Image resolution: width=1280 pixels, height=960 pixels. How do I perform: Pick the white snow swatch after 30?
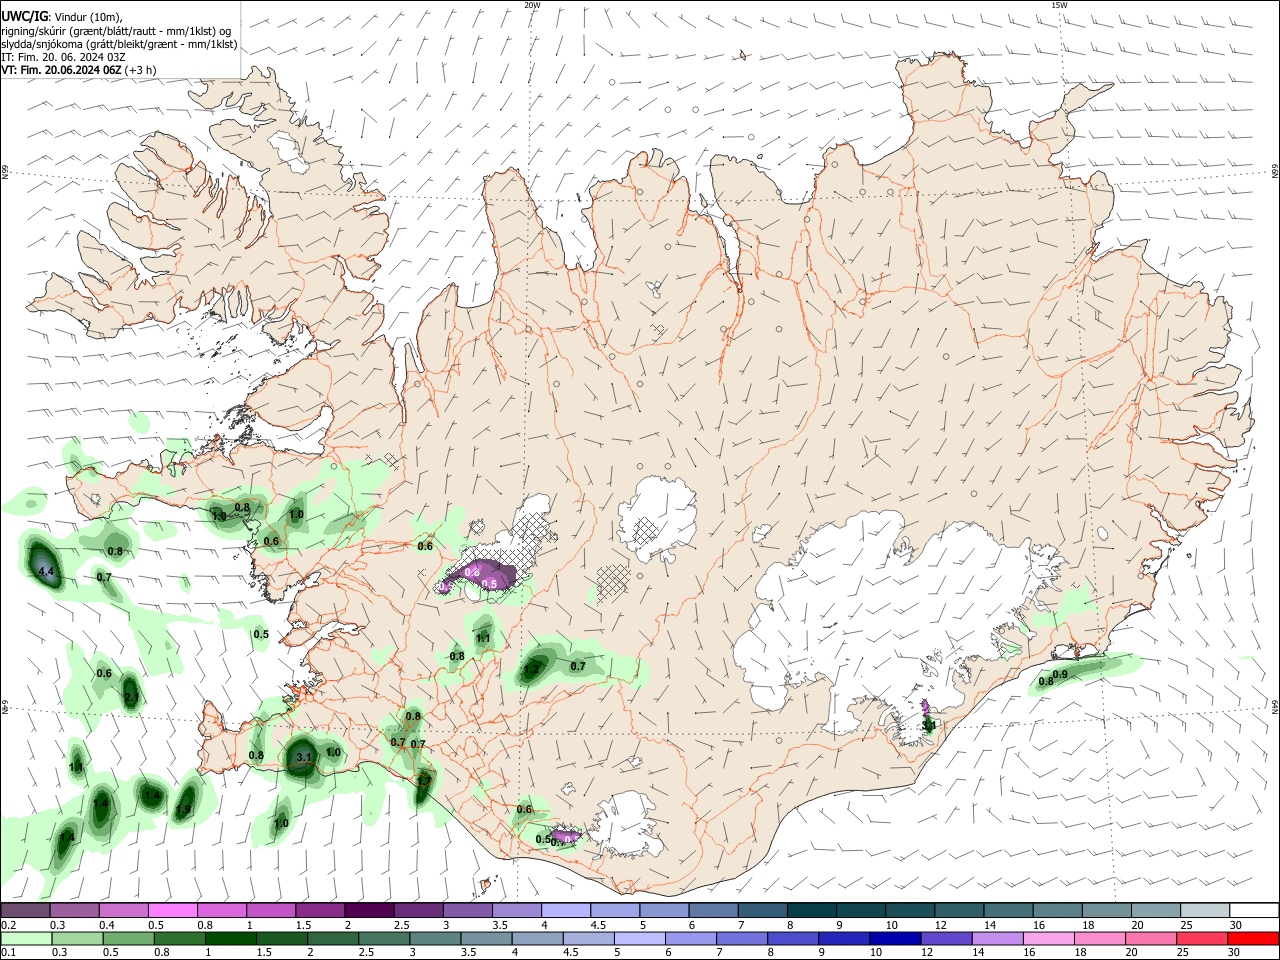[1254, 910]
